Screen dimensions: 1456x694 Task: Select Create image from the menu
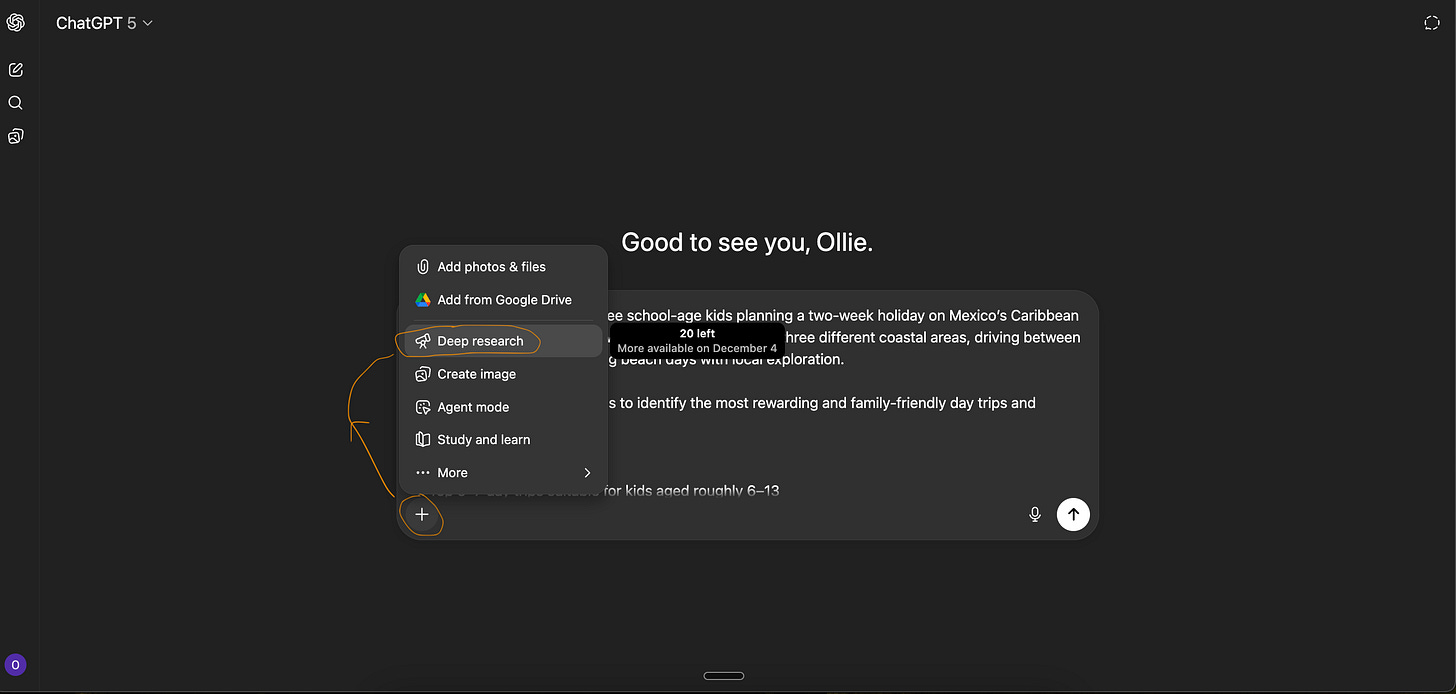503,374
